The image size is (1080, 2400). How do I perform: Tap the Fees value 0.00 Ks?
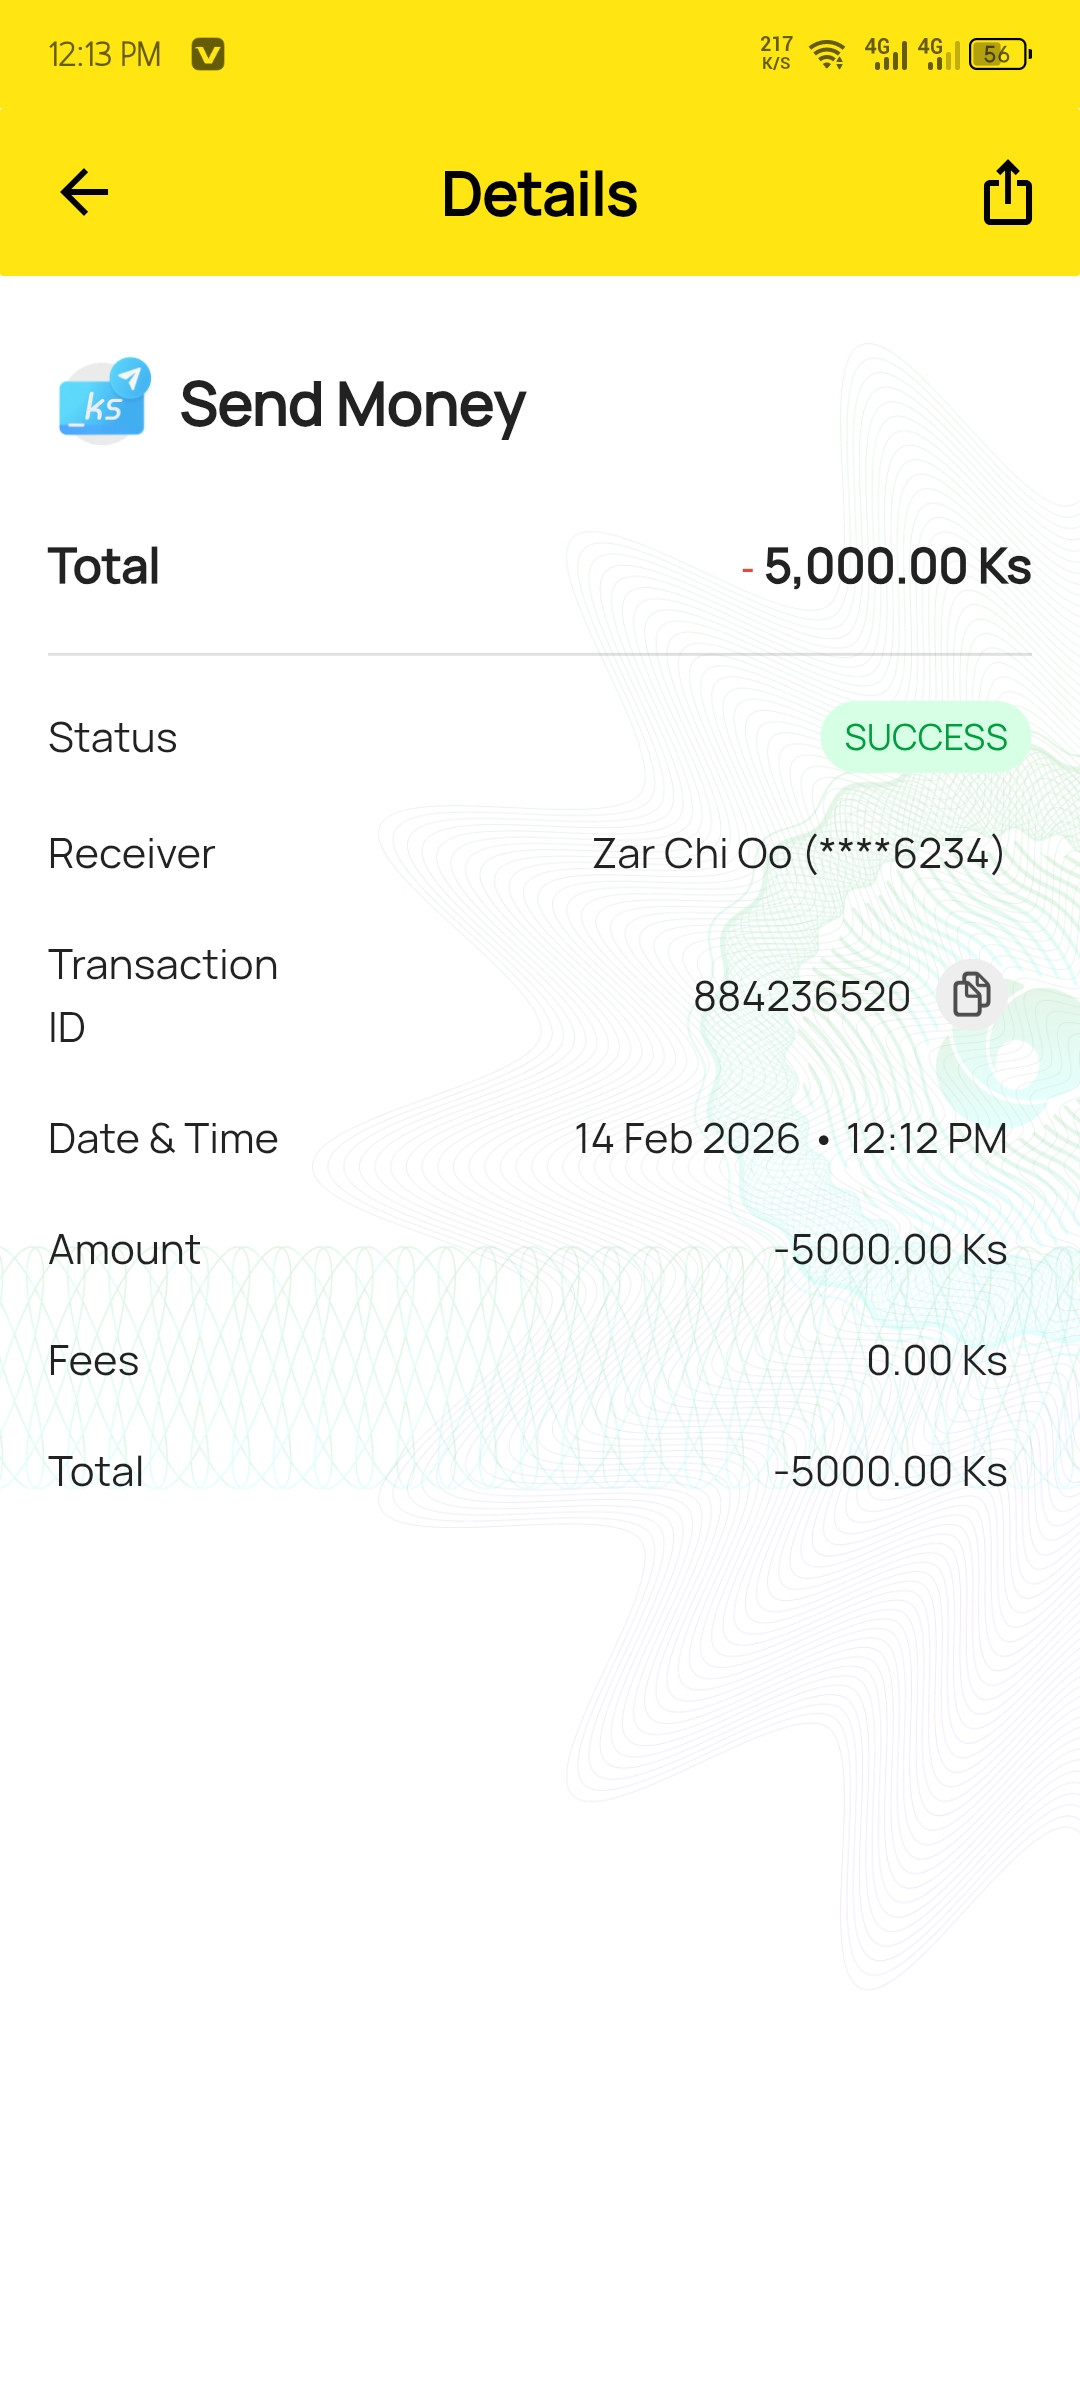click(937, 1361)
